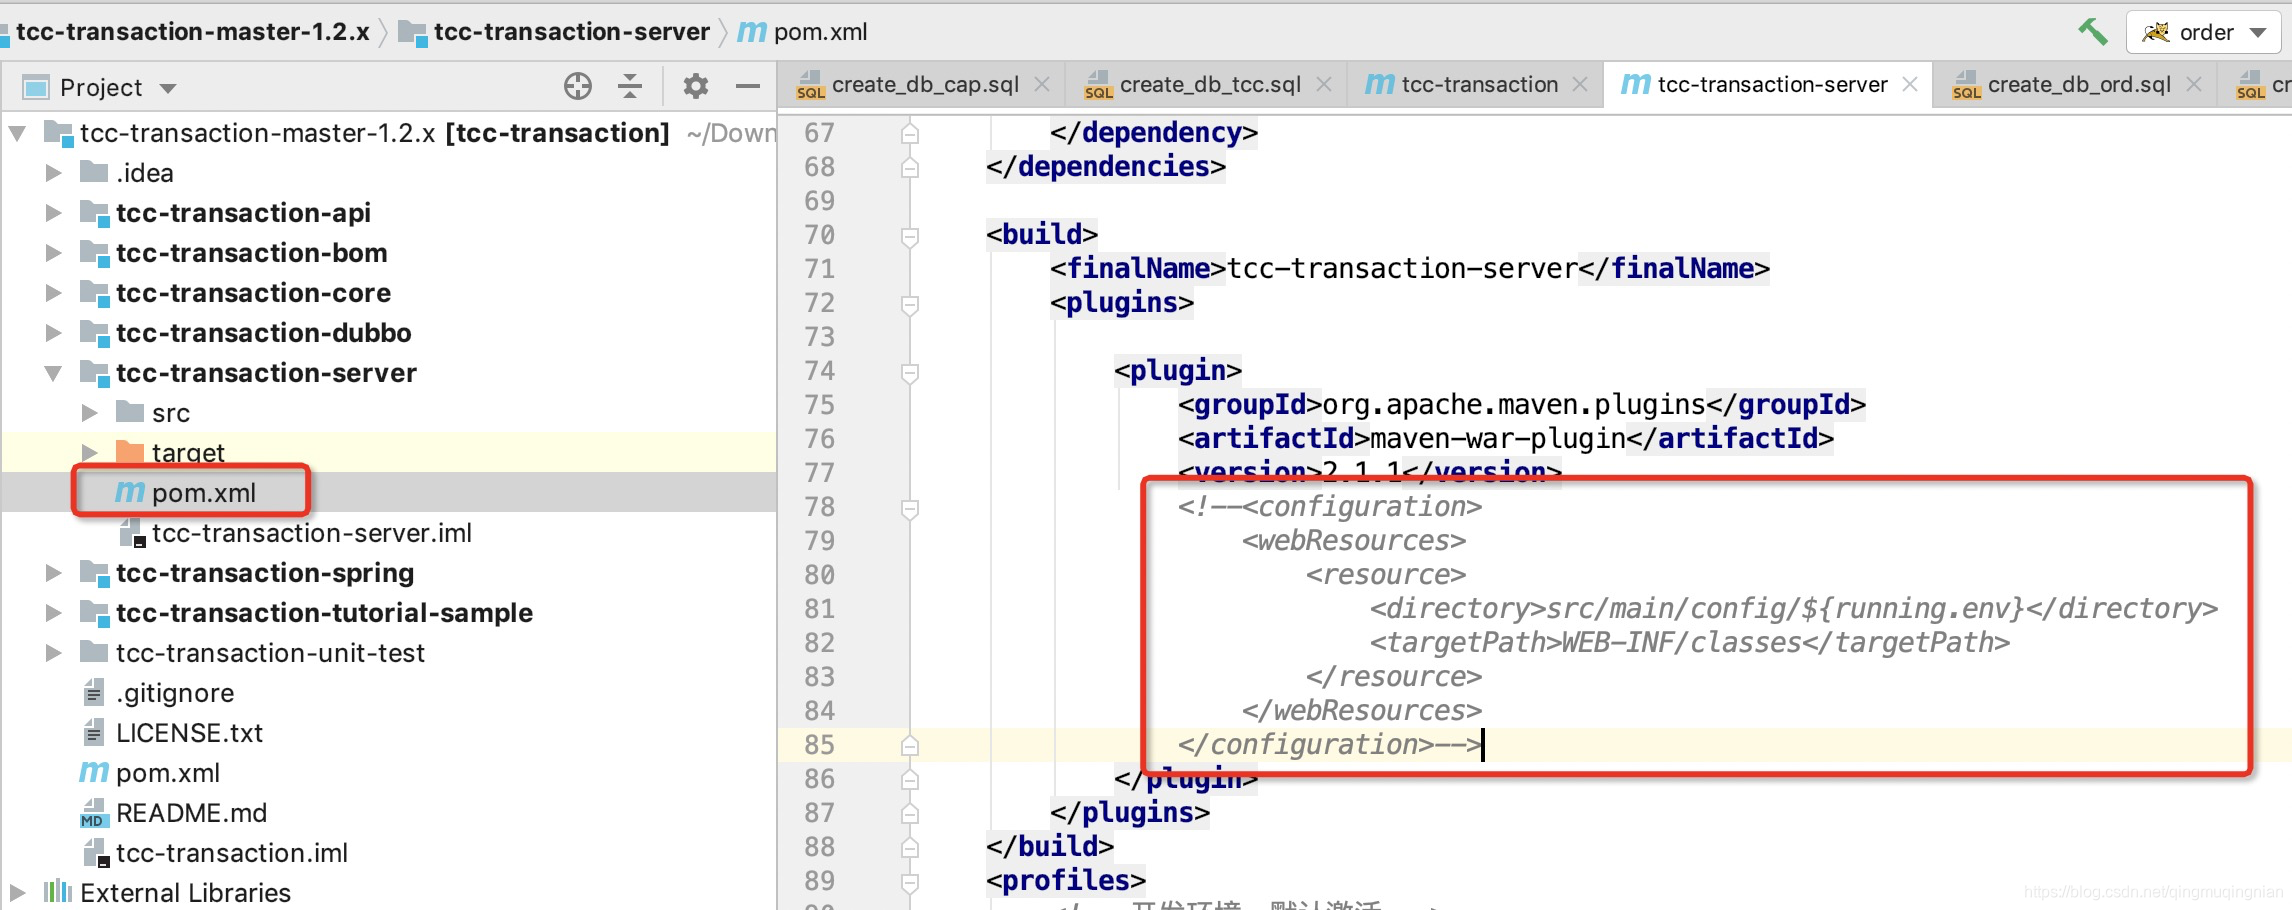Image resolution: width=2292 pixels, height=910 pixels.
Task: Click SQL icon on create_db_cap.sql tab
Action: (811, 85)
